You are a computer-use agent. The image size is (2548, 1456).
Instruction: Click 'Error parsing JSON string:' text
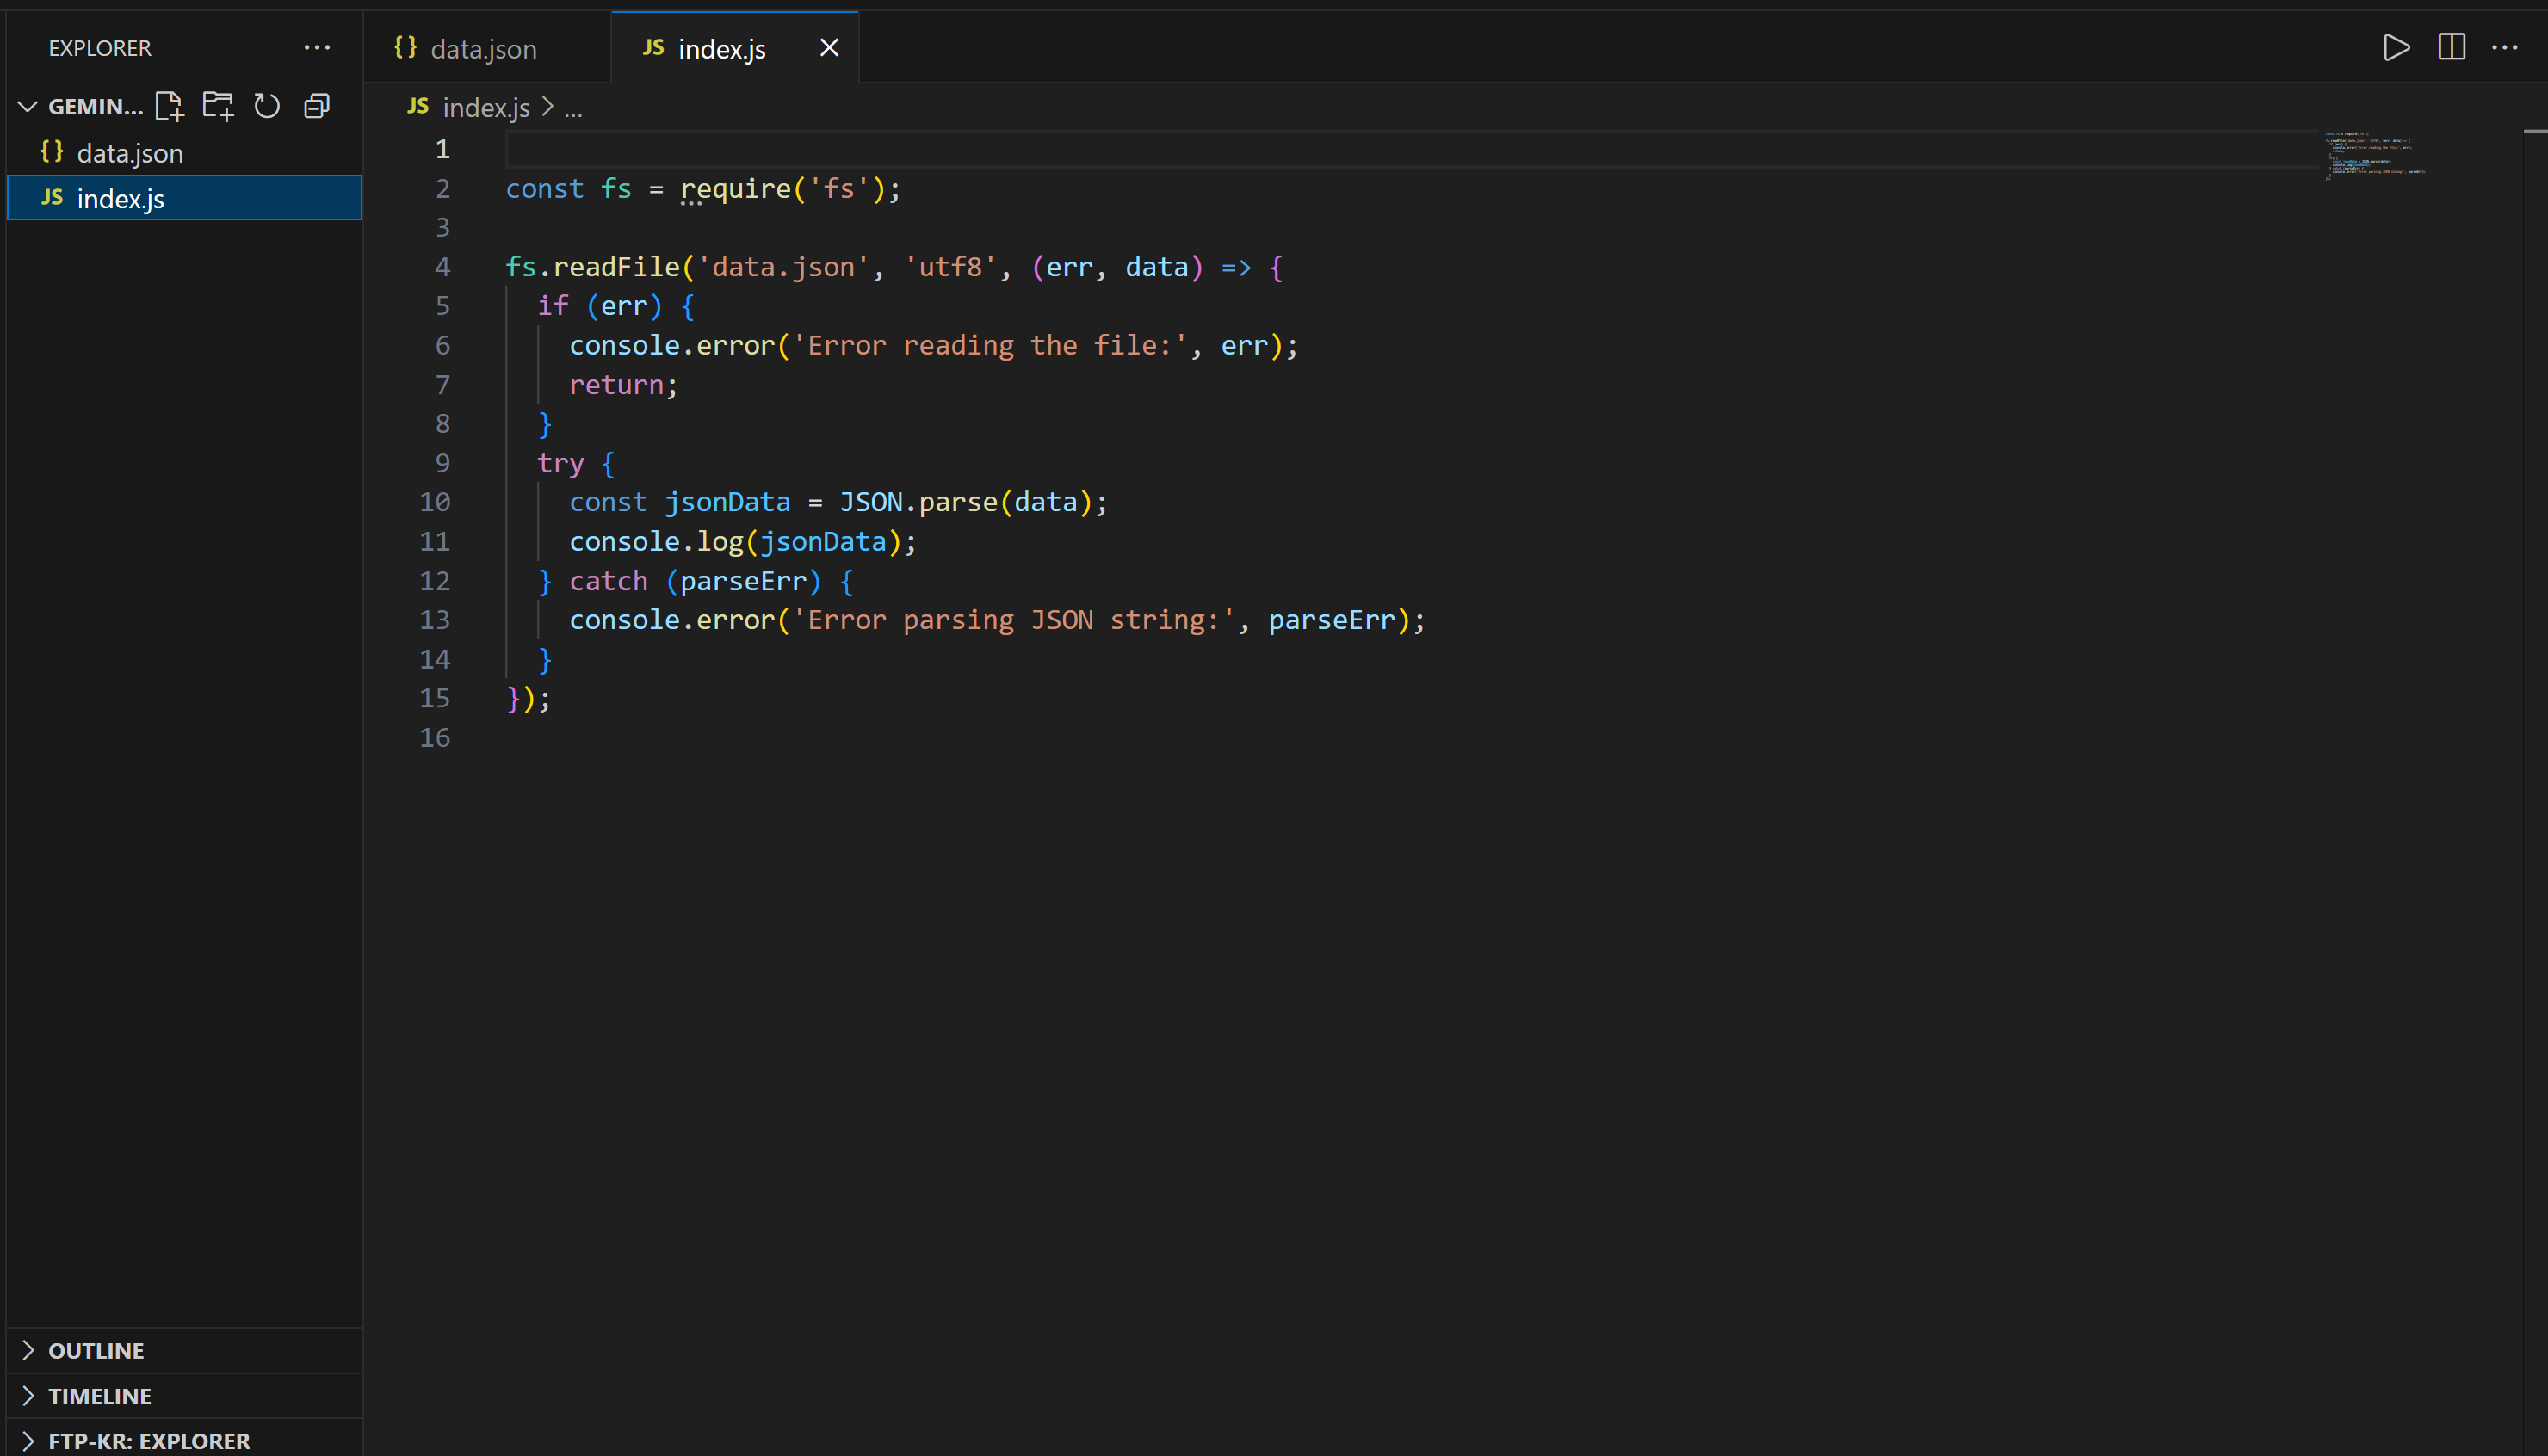1015,620
